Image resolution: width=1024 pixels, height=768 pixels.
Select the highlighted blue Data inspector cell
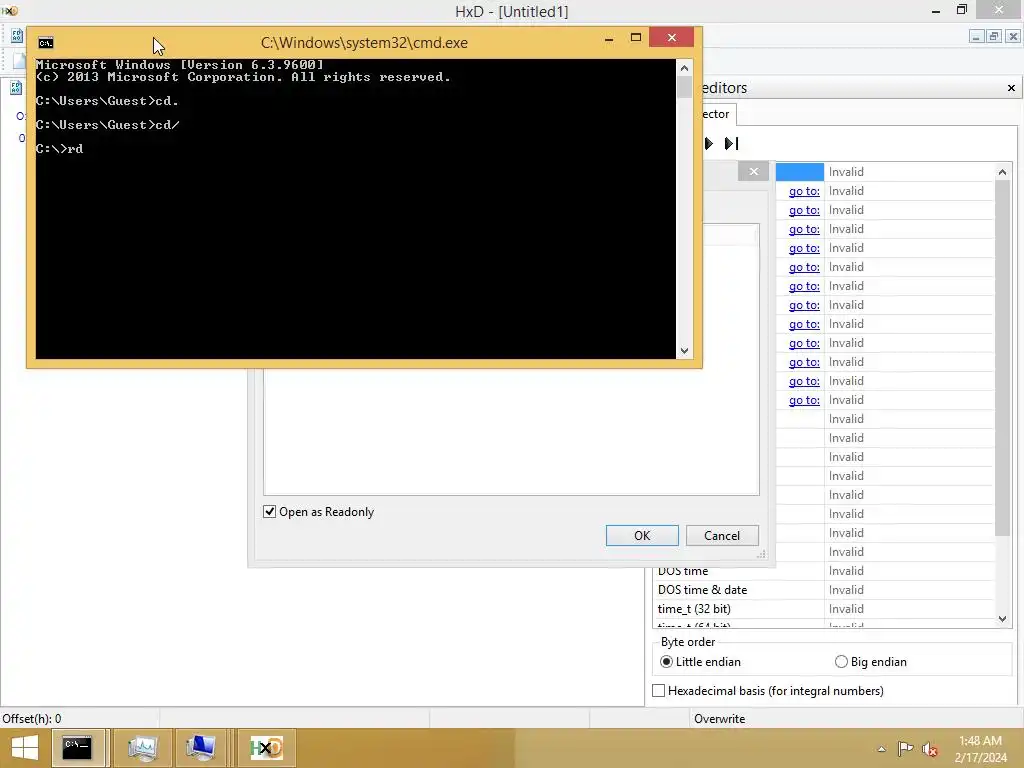click(800, 172)
